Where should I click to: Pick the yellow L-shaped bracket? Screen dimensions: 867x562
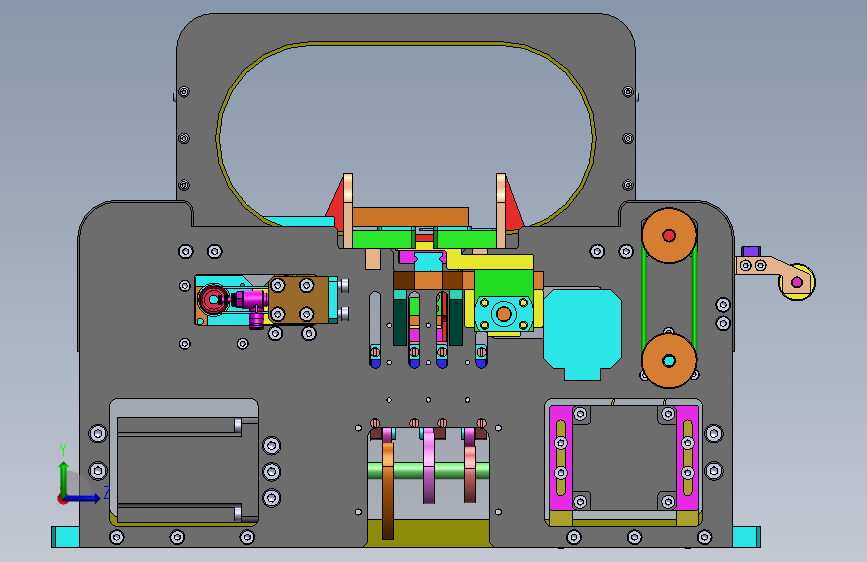pos(492,264)
